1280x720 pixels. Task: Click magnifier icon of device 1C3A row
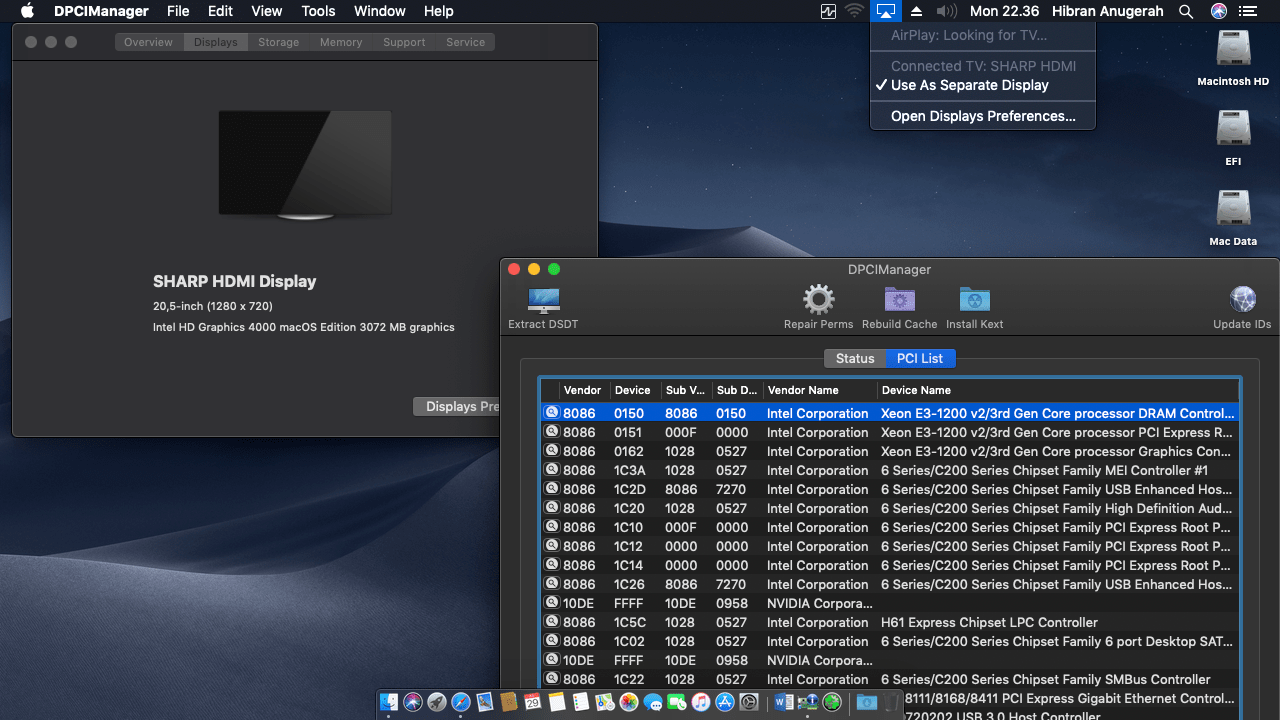(551, 470)
